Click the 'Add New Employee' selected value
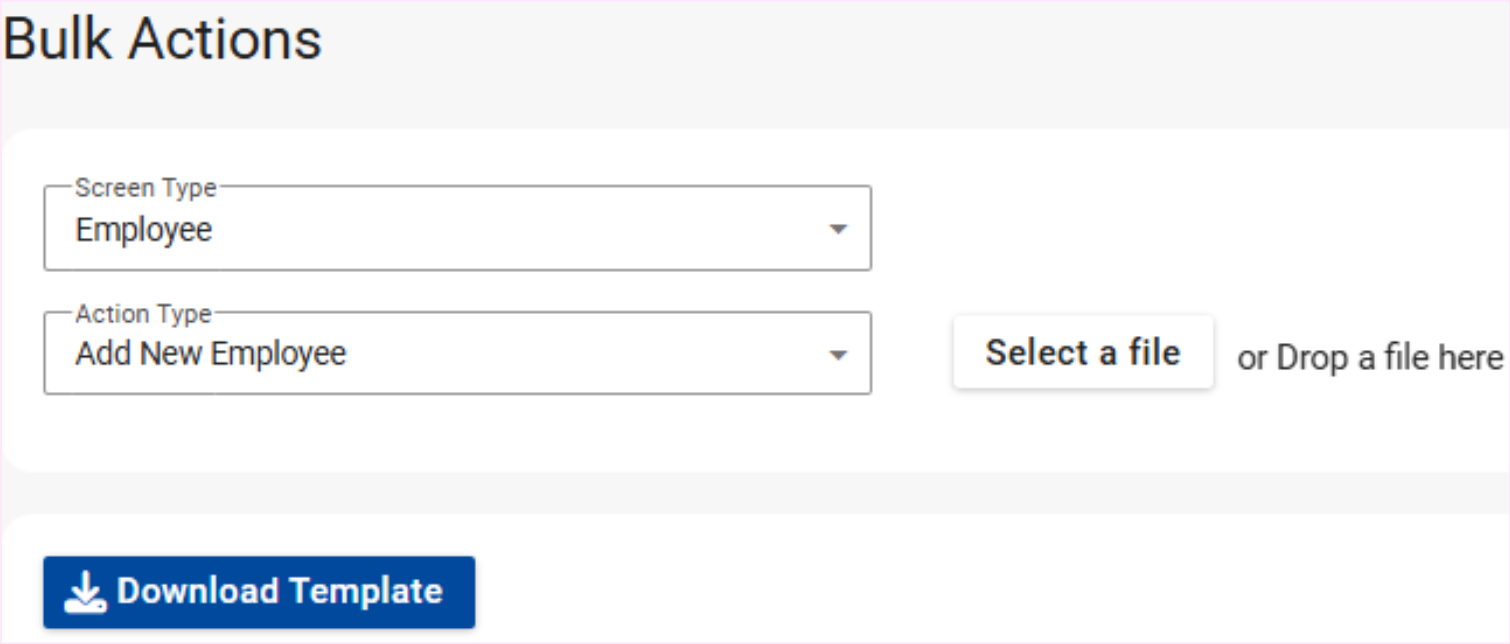This screenshot has height=644, width=1510. pos(211,354)
